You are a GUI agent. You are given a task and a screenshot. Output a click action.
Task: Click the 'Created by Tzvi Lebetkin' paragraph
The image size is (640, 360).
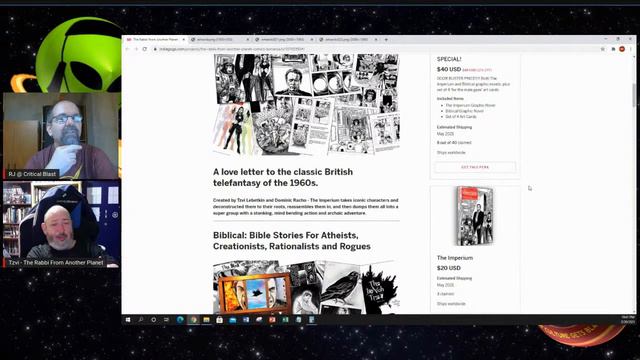click(306, 207)
